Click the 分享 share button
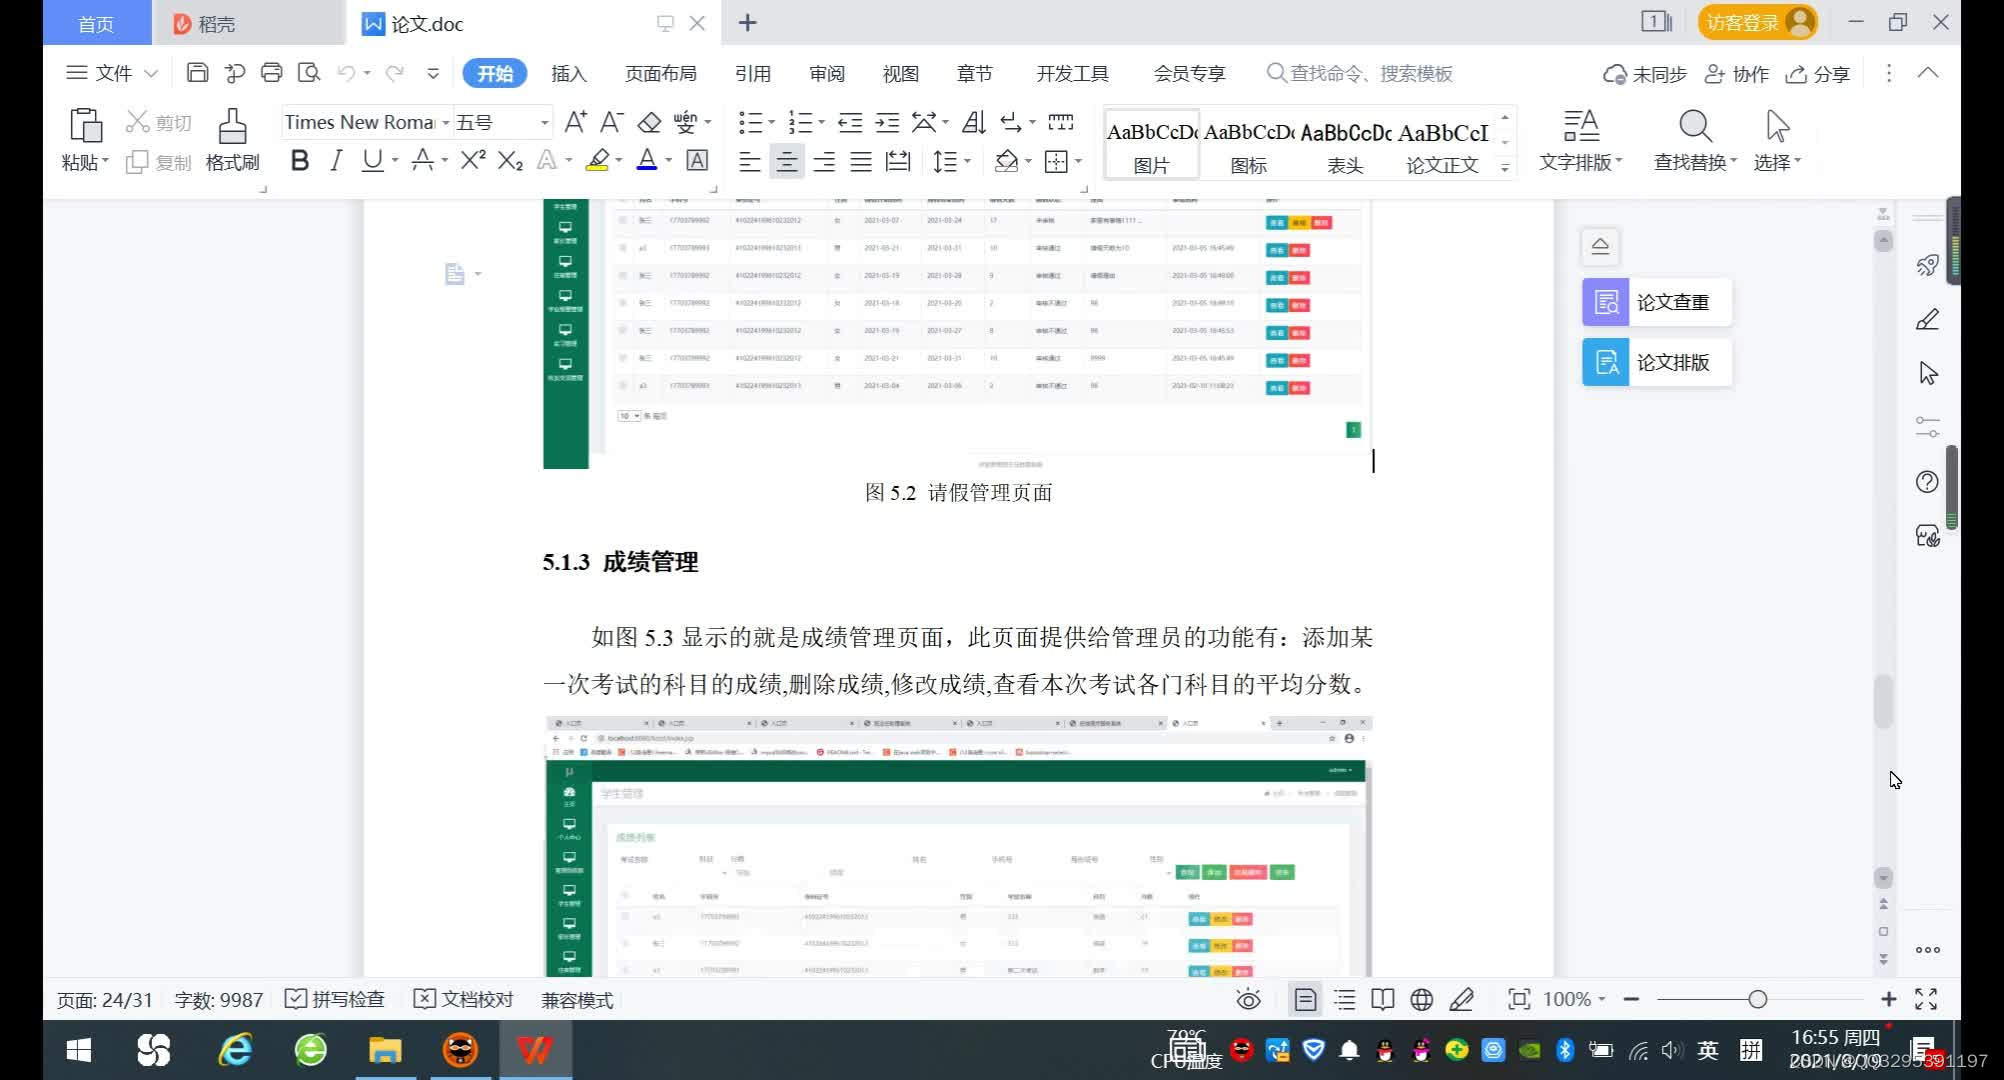The height and width of the screenshot is (1080, 2004). 1818,74
